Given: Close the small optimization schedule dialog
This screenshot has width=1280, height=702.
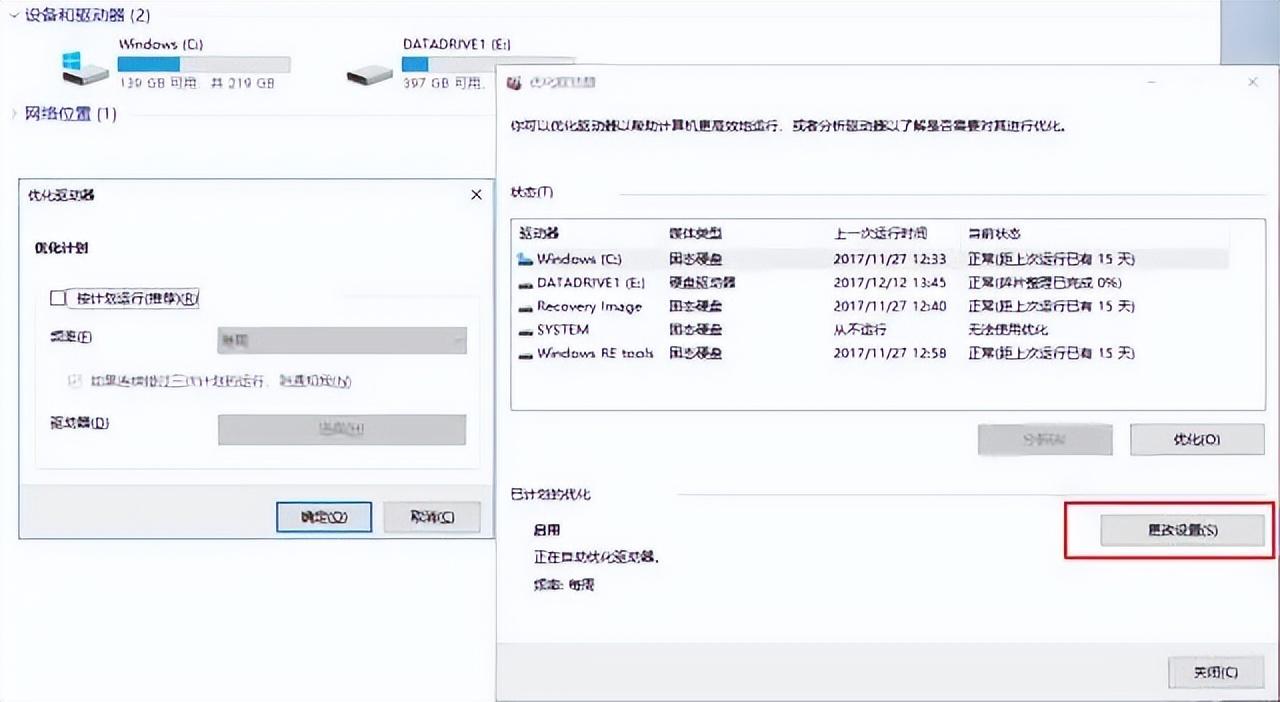Looking at the screenshot, I should 476,195.
